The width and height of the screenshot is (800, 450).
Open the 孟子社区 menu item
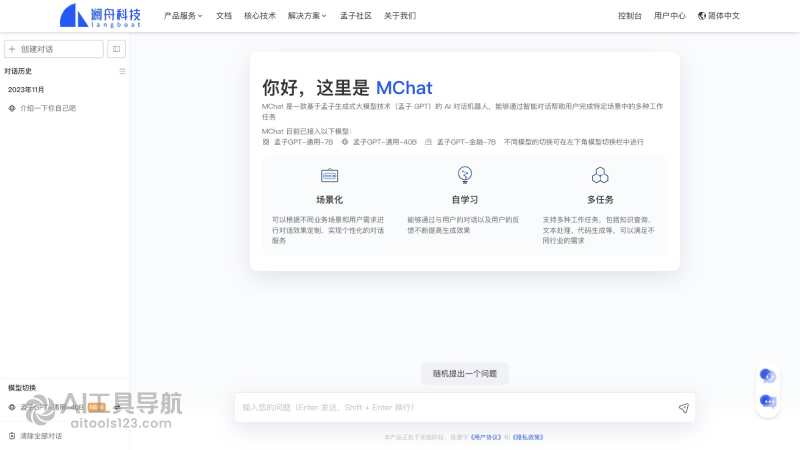coord(356,16)
